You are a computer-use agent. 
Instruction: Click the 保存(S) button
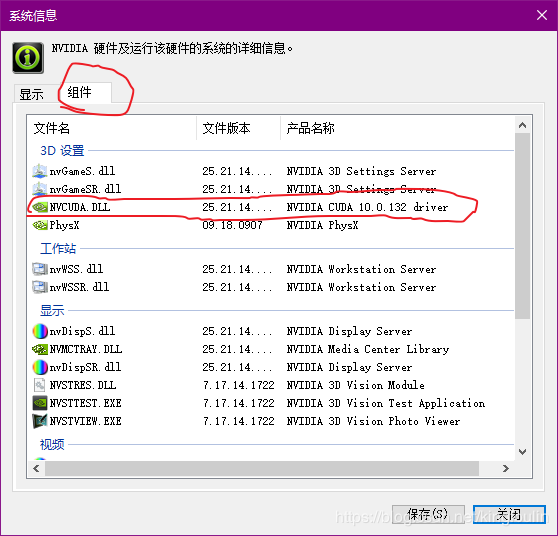pyautogui.click(x=428, y=514)
